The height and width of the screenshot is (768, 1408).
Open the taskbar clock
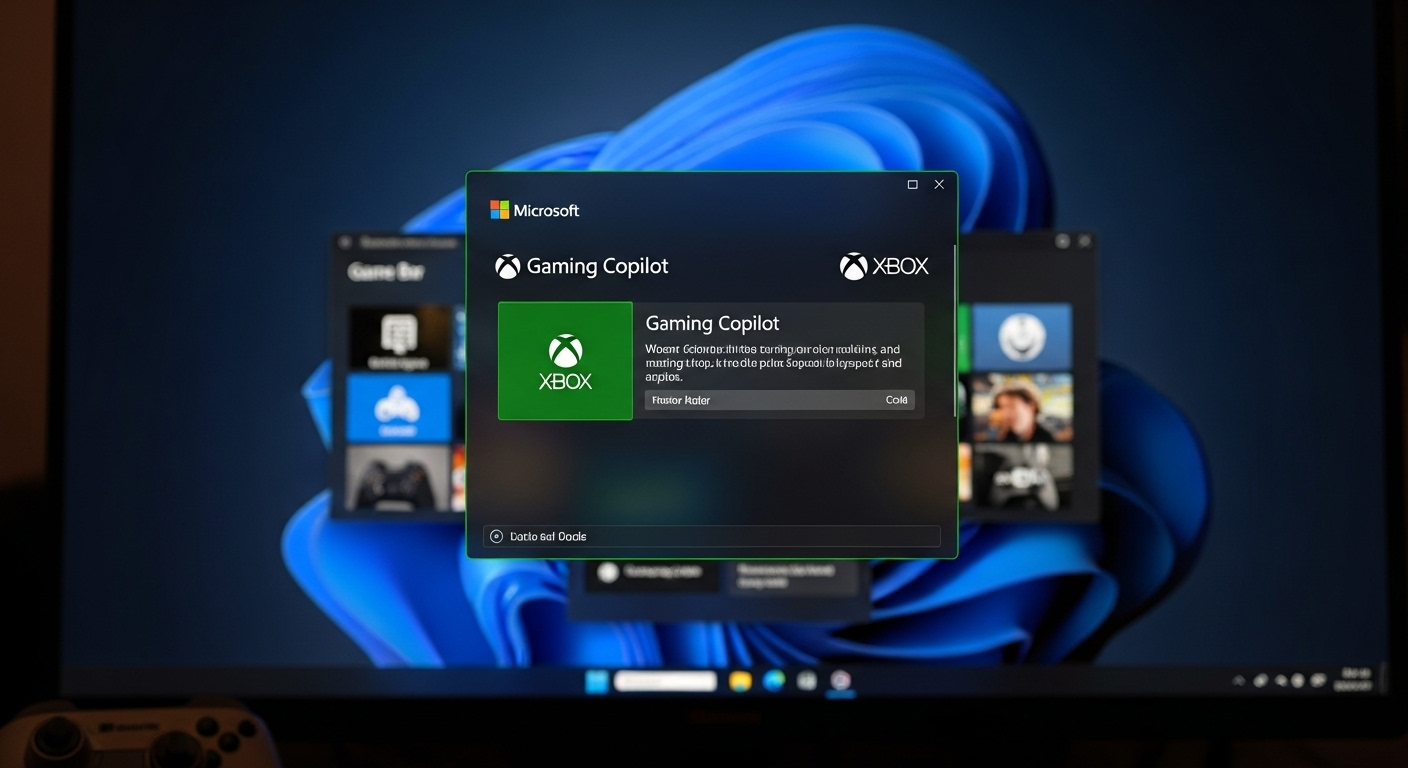pyautogui.click(x=1353, y=681)
